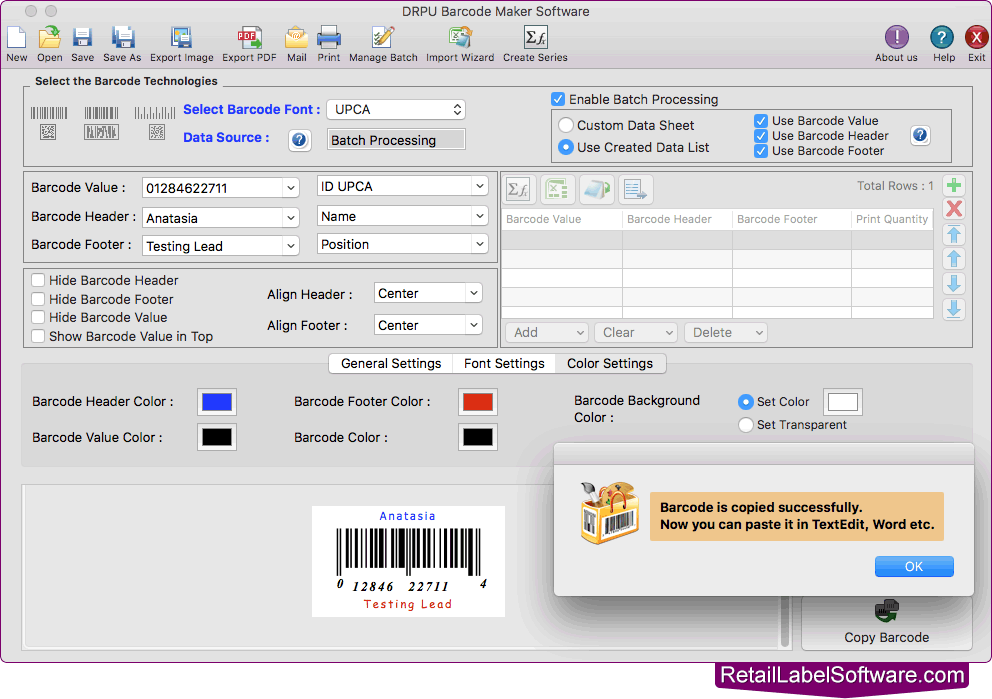
Task: Open the Select Barcode Font dropdown
Action: (396, 109)
